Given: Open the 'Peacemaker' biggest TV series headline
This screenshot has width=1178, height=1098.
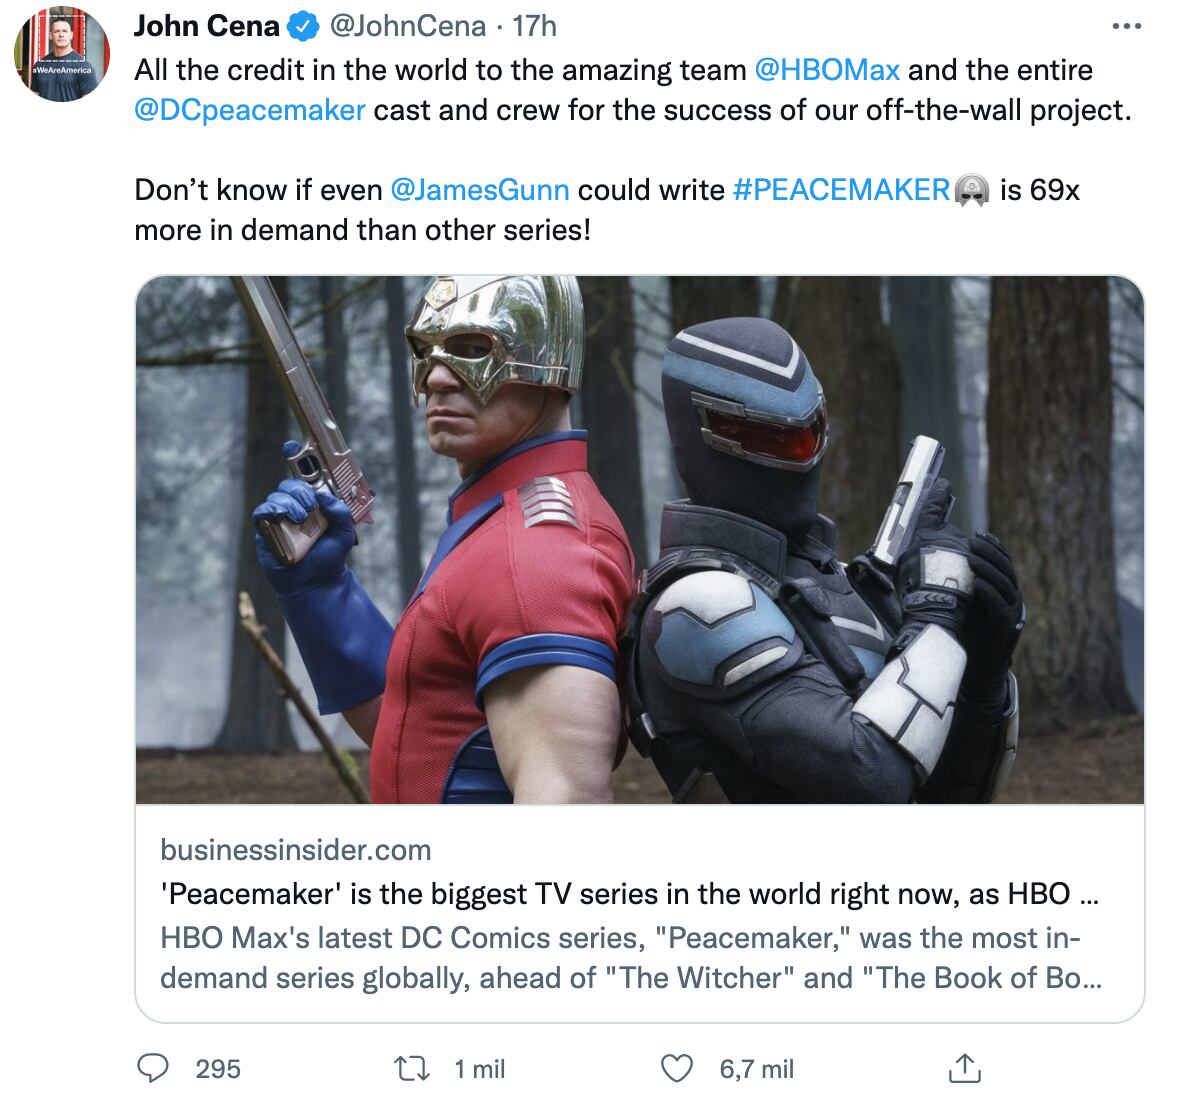Looking at the screenshot, I should [629, 893].
